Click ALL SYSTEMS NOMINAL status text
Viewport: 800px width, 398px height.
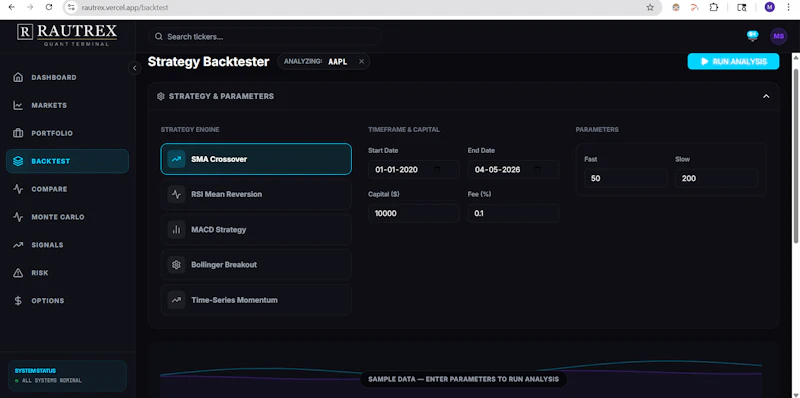(52, 381)
